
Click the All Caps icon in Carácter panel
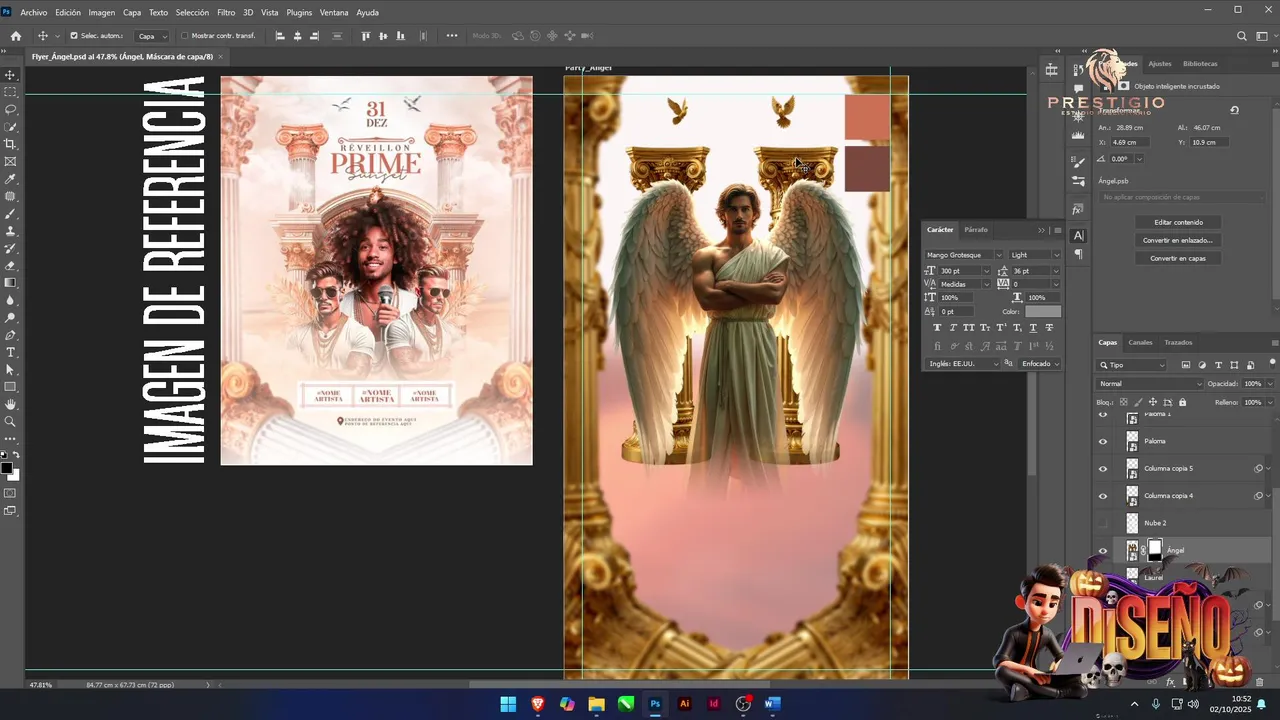[x=969, y=328]
